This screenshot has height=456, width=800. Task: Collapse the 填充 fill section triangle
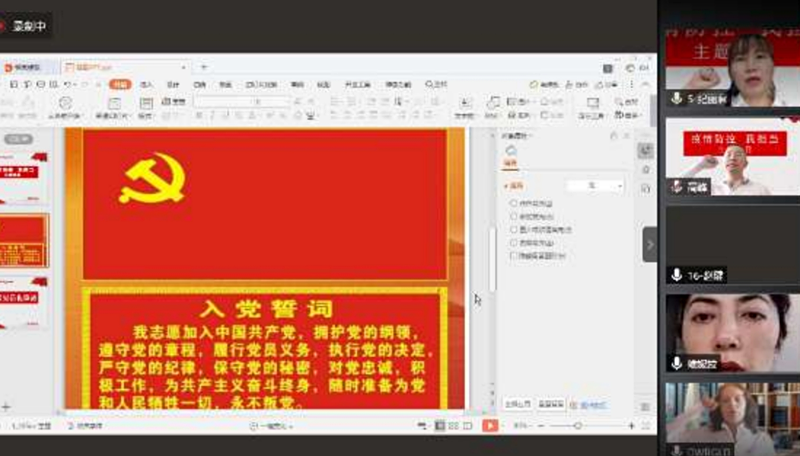tap(506, 186)
